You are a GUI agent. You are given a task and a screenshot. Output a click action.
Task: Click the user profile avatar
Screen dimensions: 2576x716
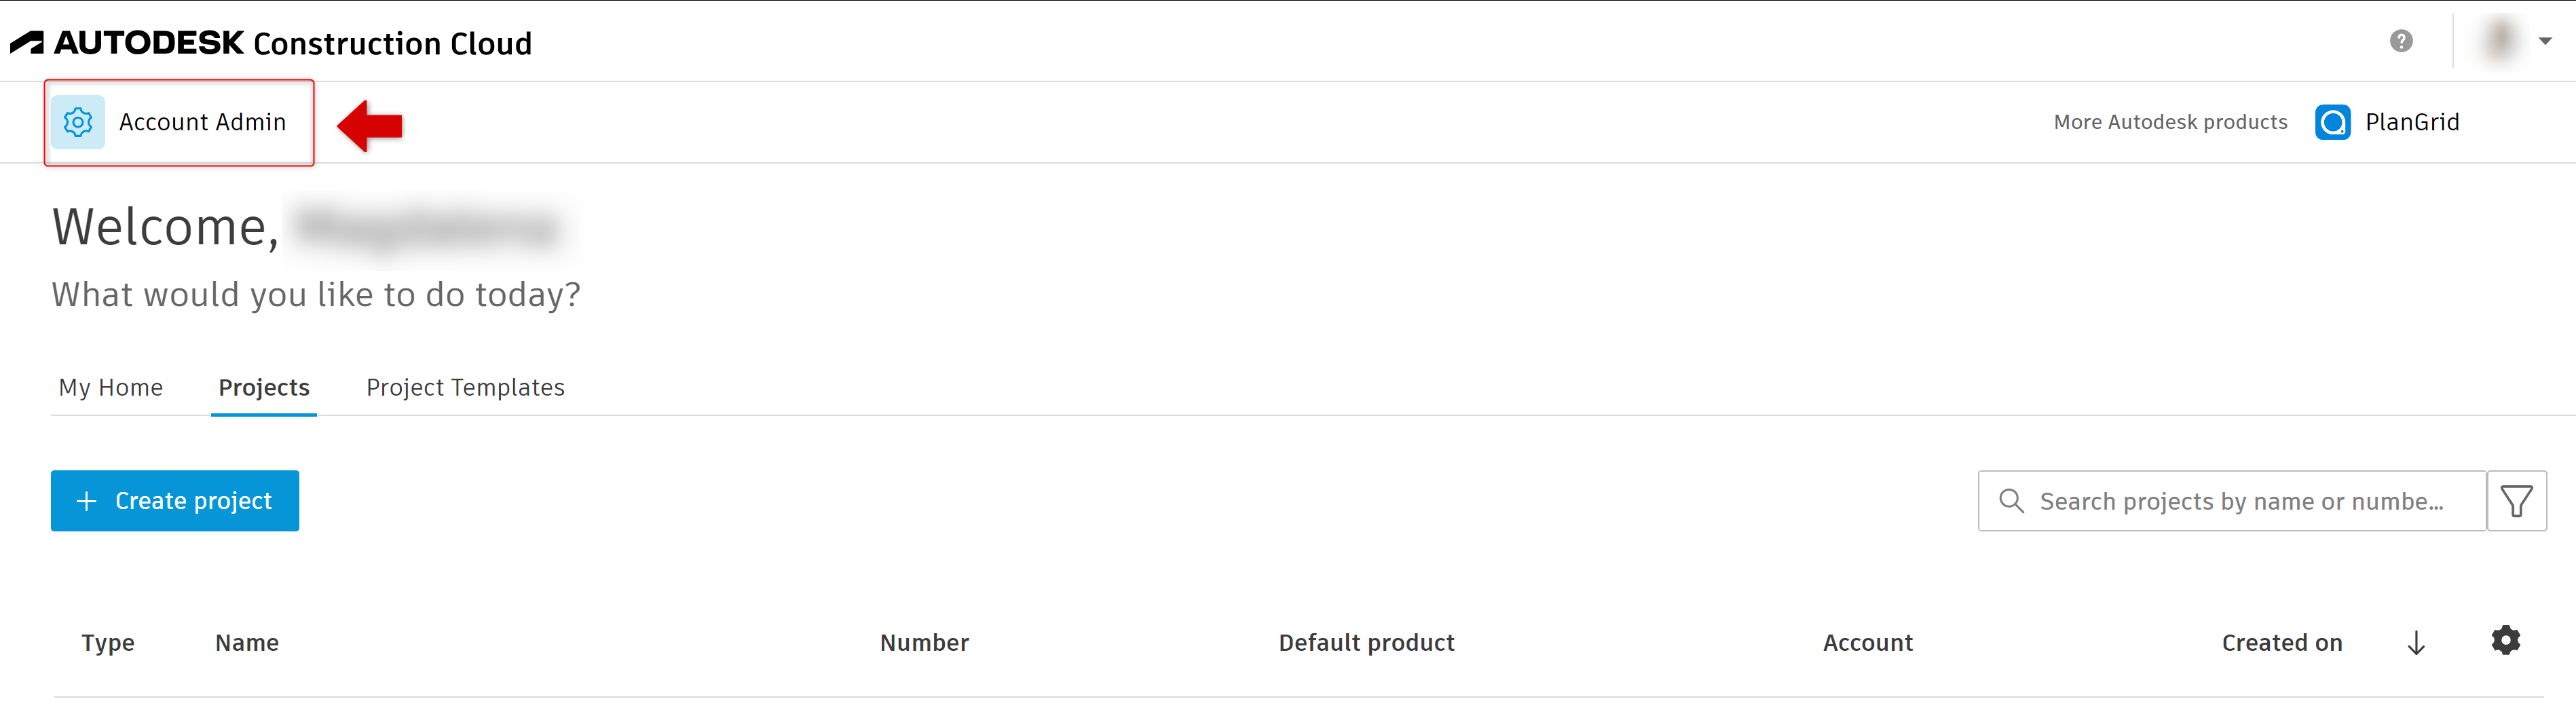tap(2501, 41)
